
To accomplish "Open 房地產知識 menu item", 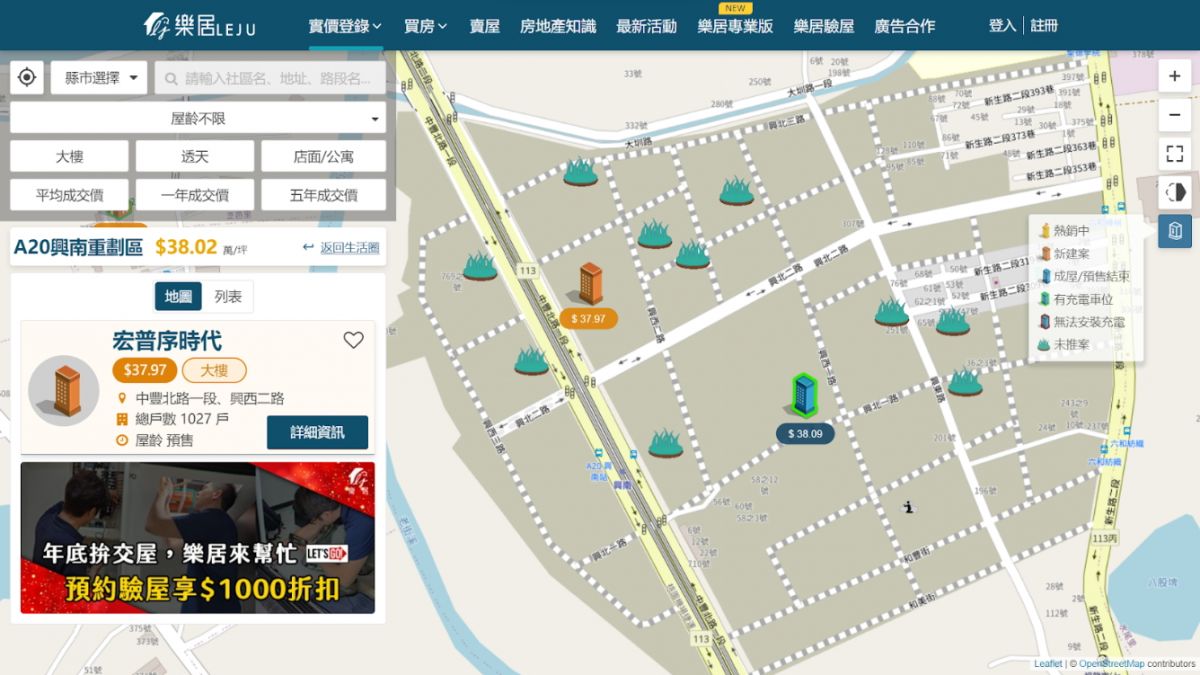I will [x=558, y=26].
